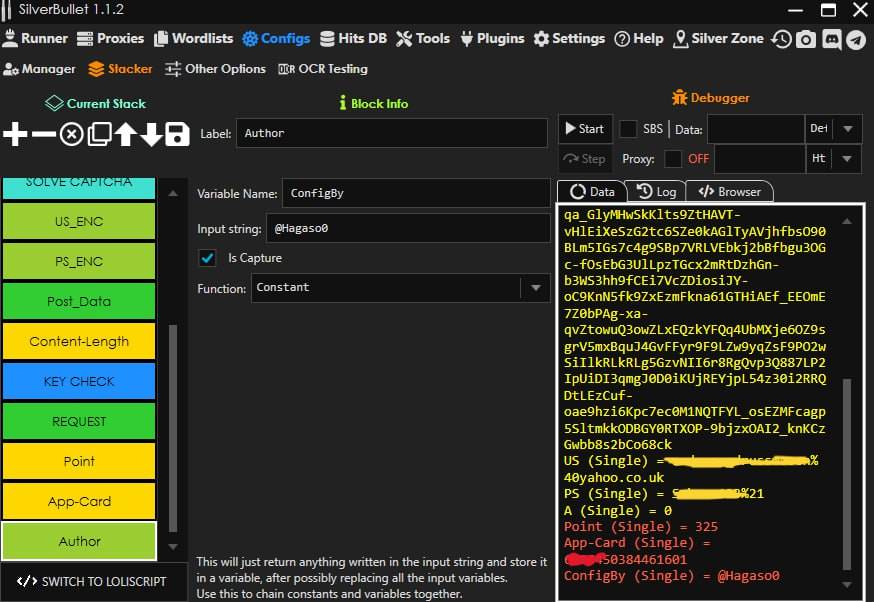
Task: Click the clone block icon
Action: 99,134
